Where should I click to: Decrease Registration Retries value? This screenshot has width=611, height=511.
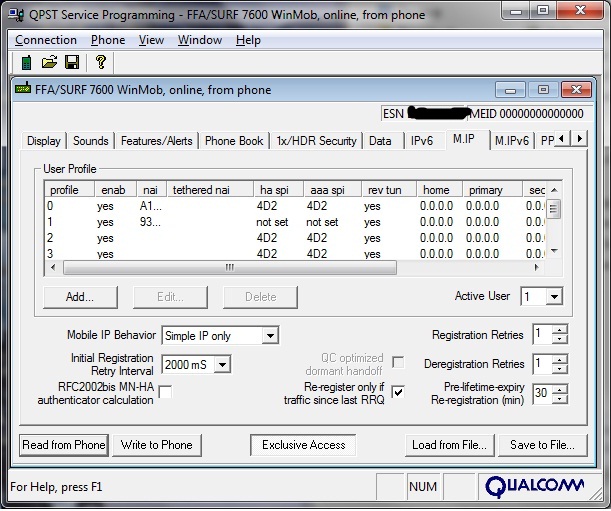click(560, 339)
